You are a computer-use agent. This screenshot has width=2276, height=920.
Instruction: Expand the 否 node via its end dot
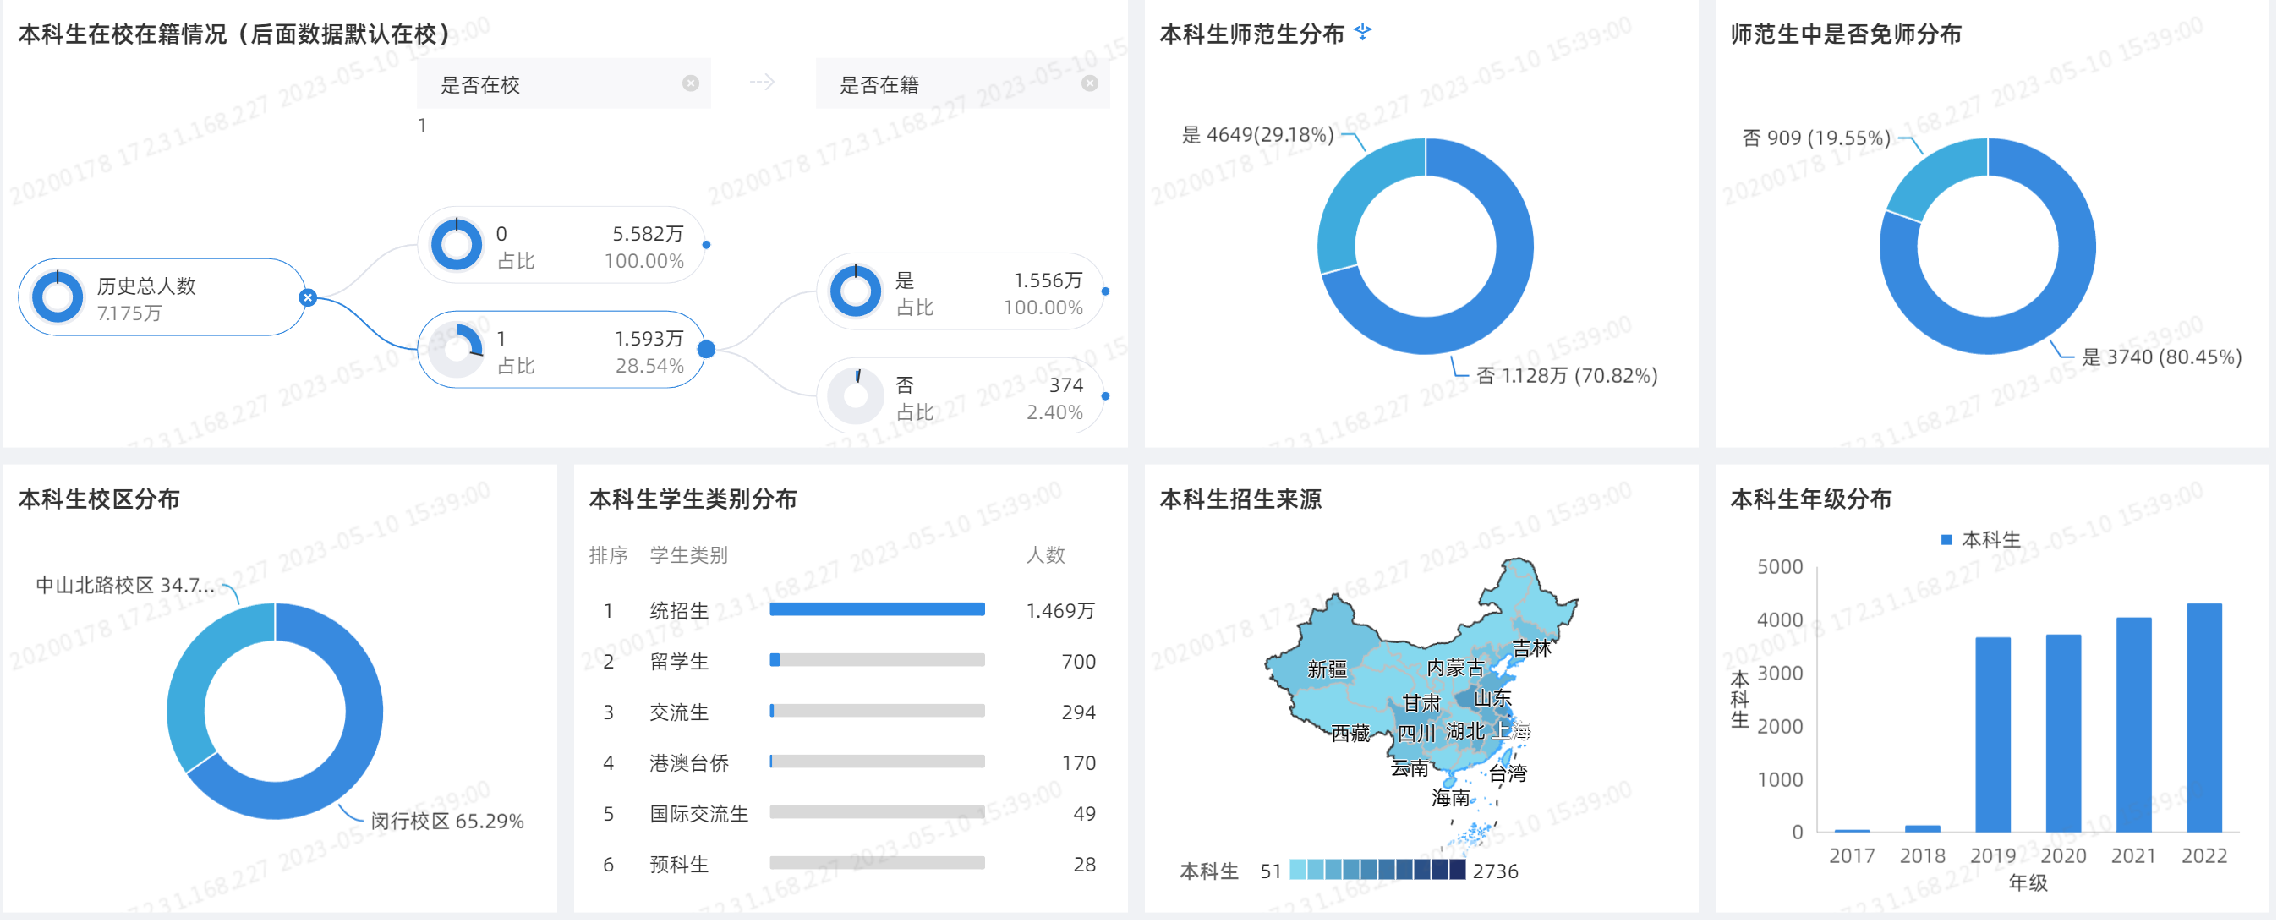[1105, 396]
